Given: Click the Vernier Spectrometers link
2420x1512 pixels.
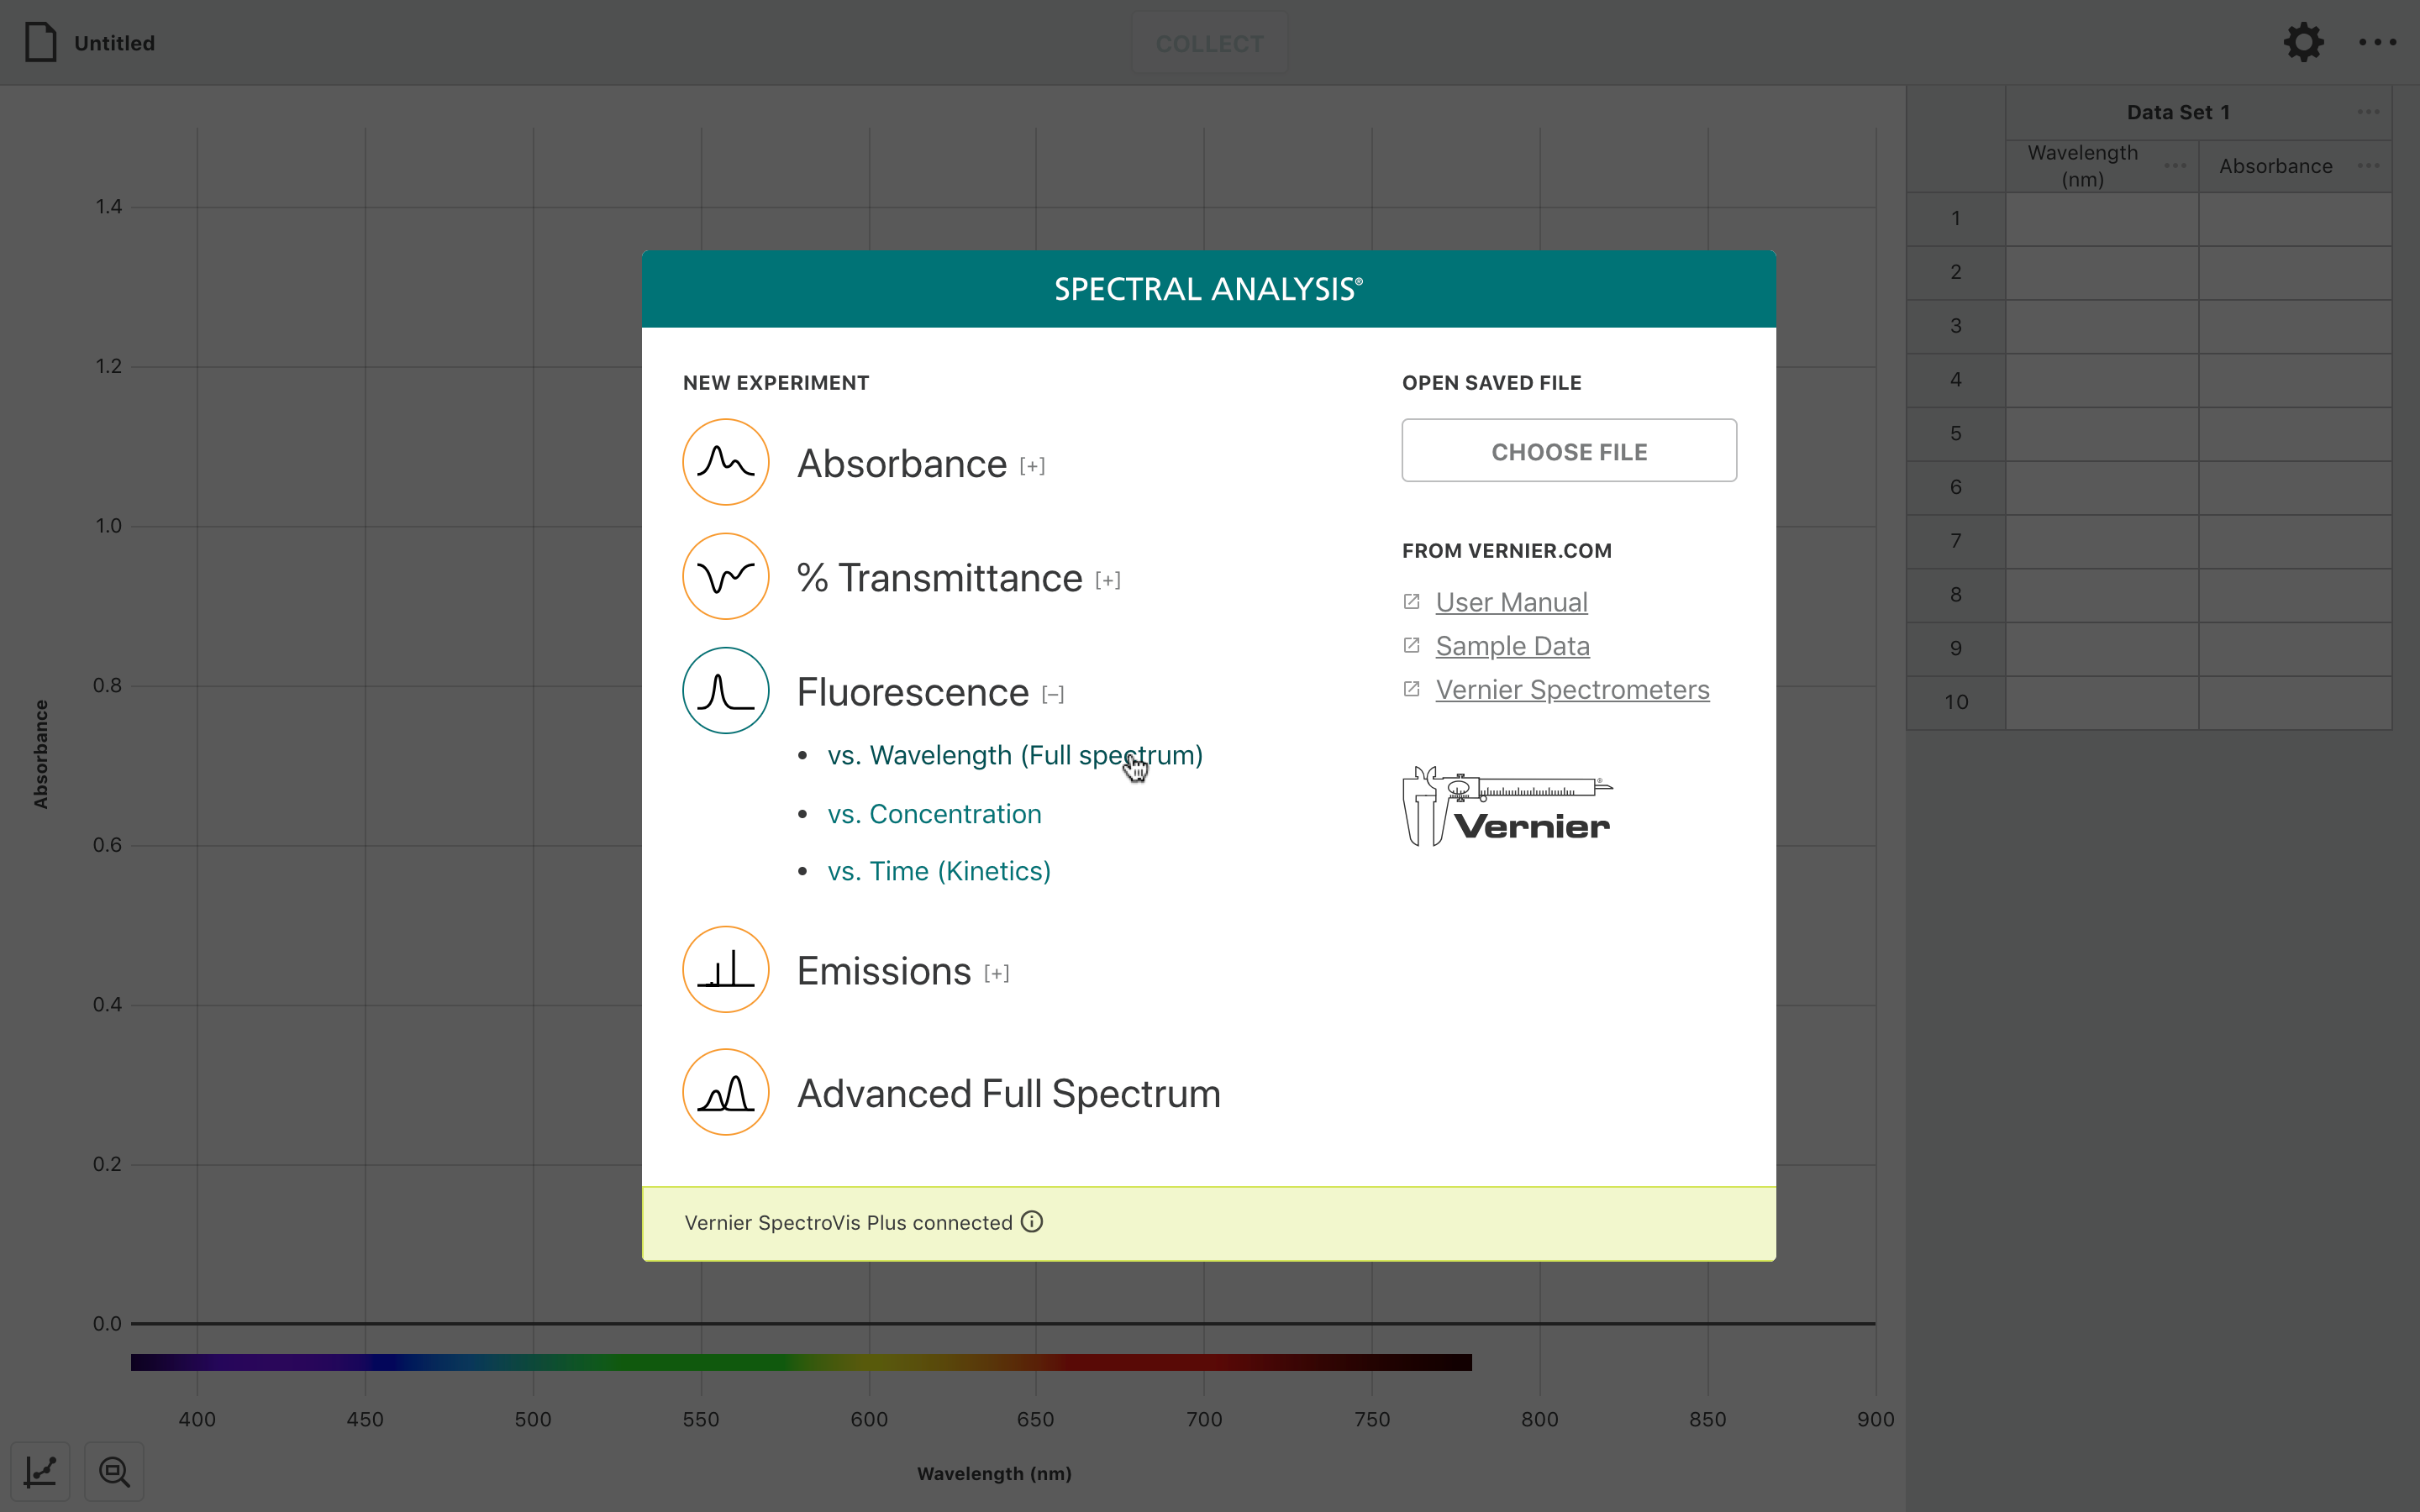Looking at the screenshot, I should click(1571, 688).
